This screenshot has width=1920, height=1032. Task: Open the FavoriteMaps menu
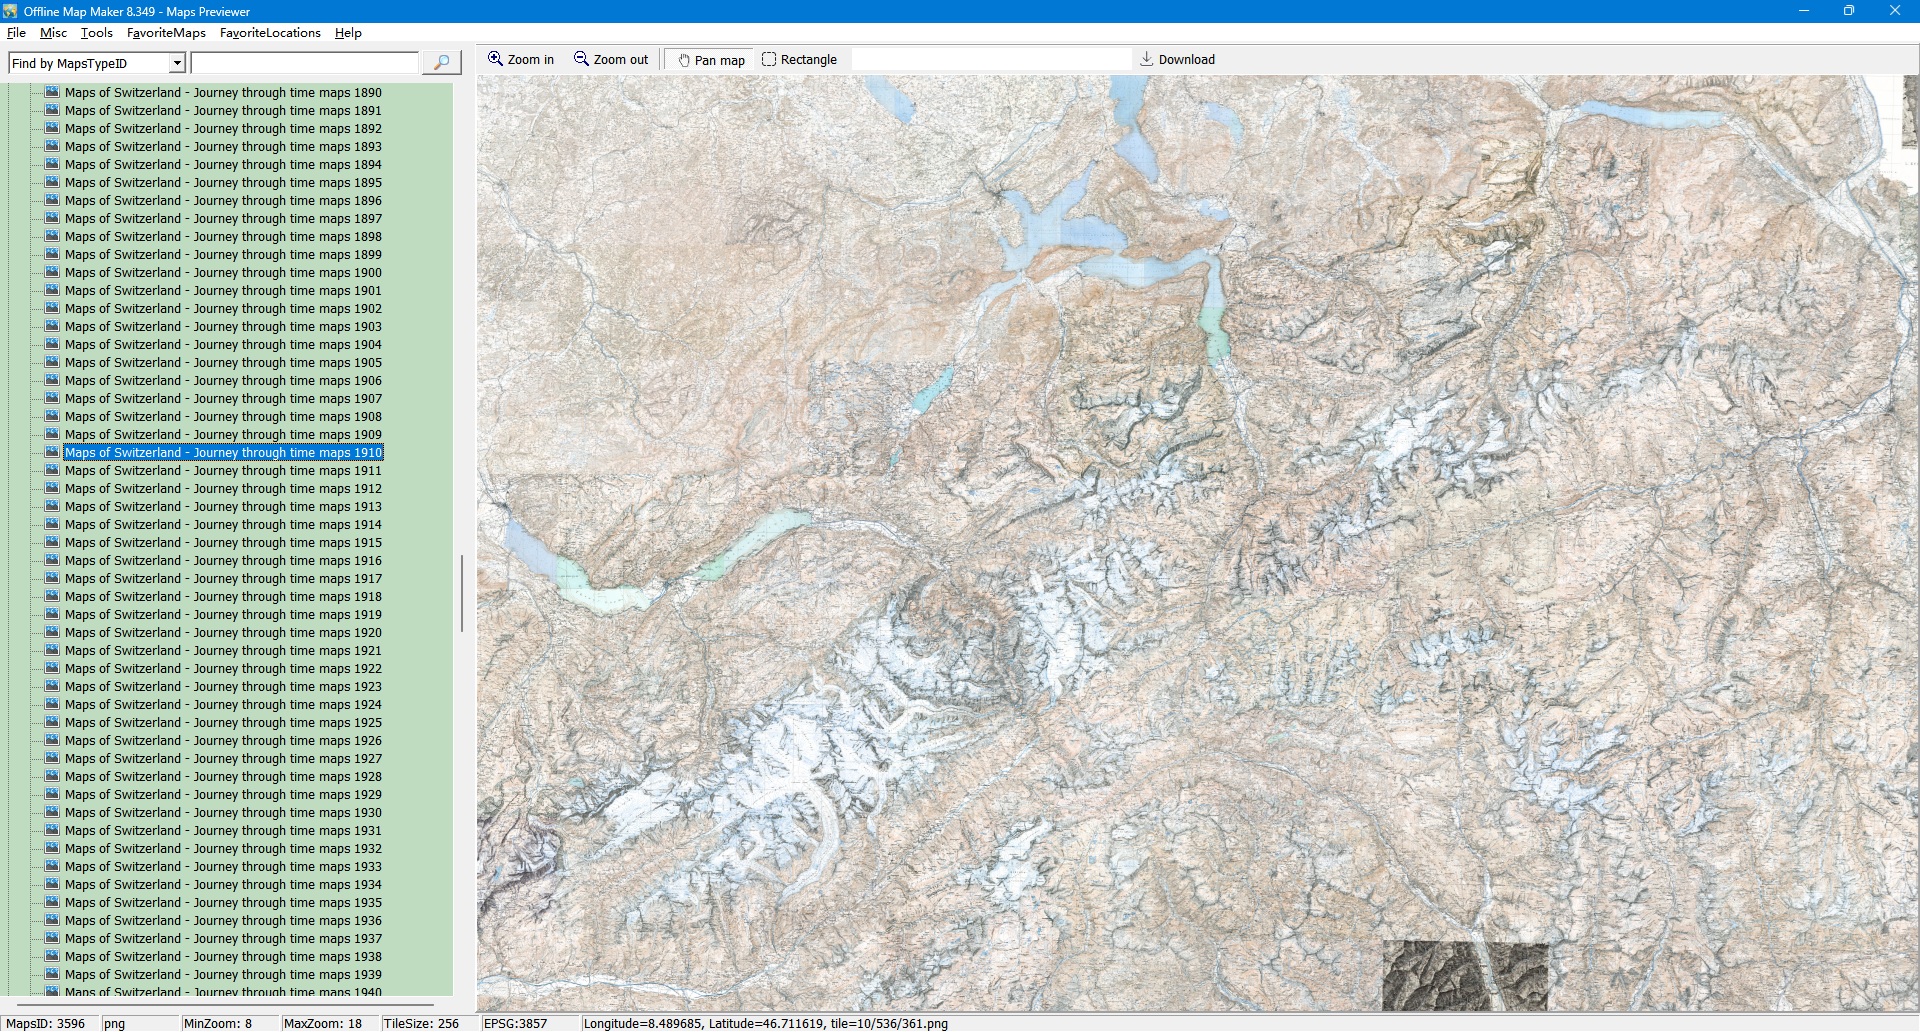[x=166, y=33]
